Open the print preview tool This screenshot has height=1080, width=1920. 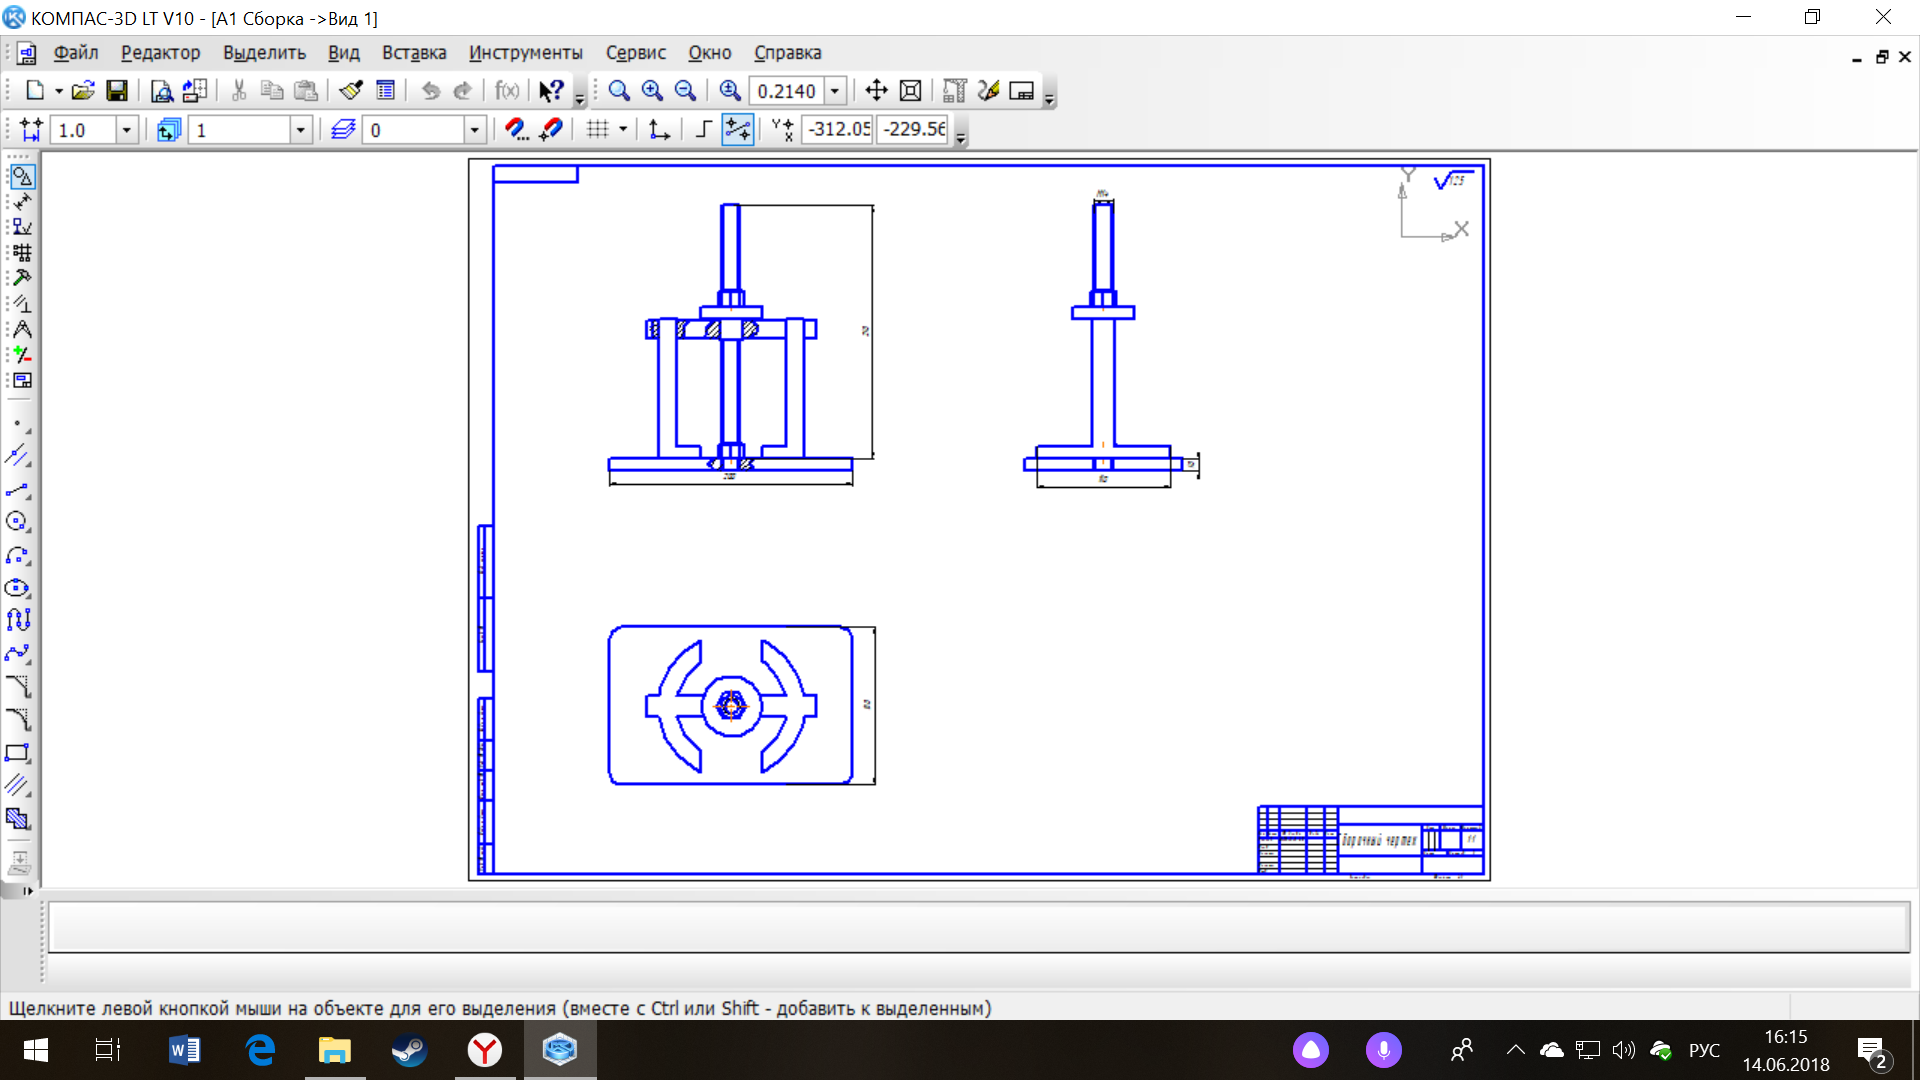[161, 91]
